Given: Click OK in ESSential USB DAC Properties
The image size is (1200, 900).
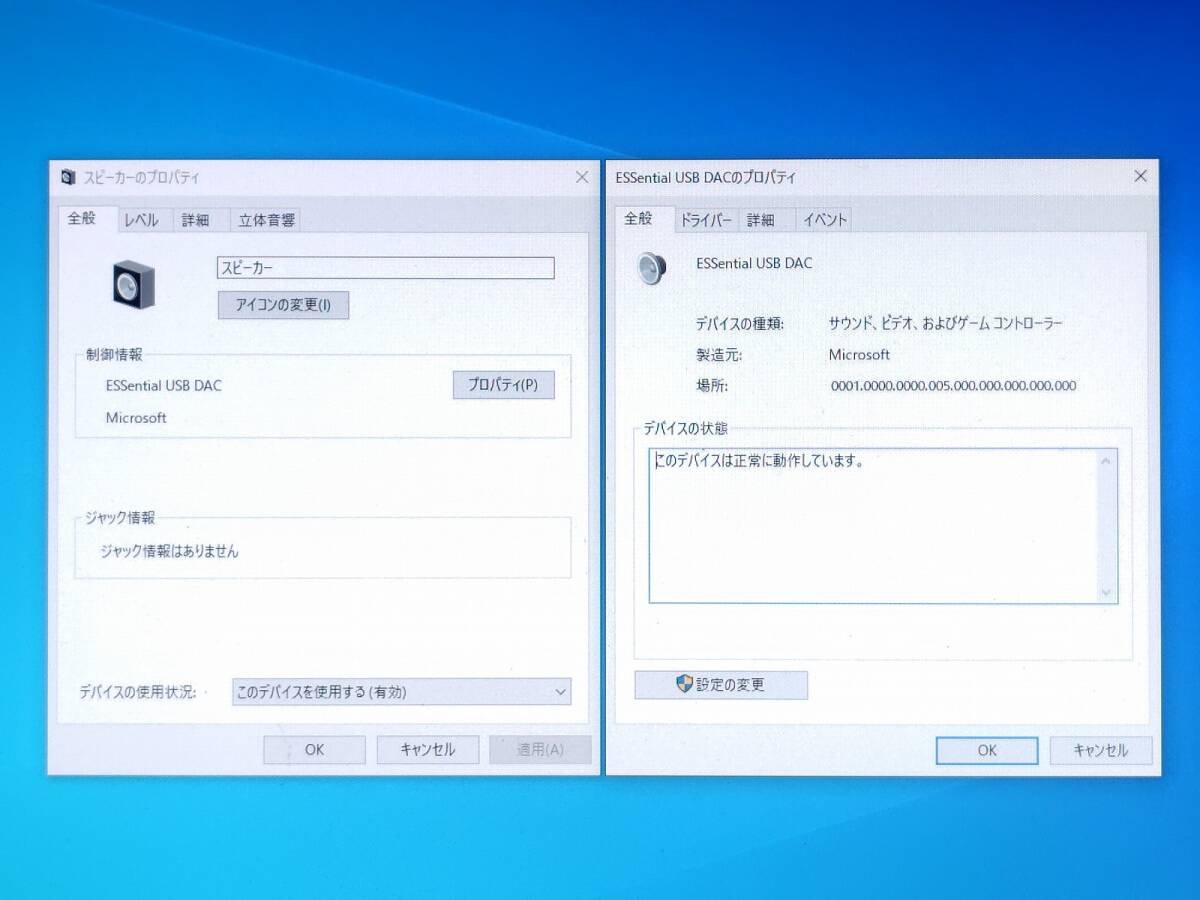Looking at the screenshot, I should pos(987,751).
